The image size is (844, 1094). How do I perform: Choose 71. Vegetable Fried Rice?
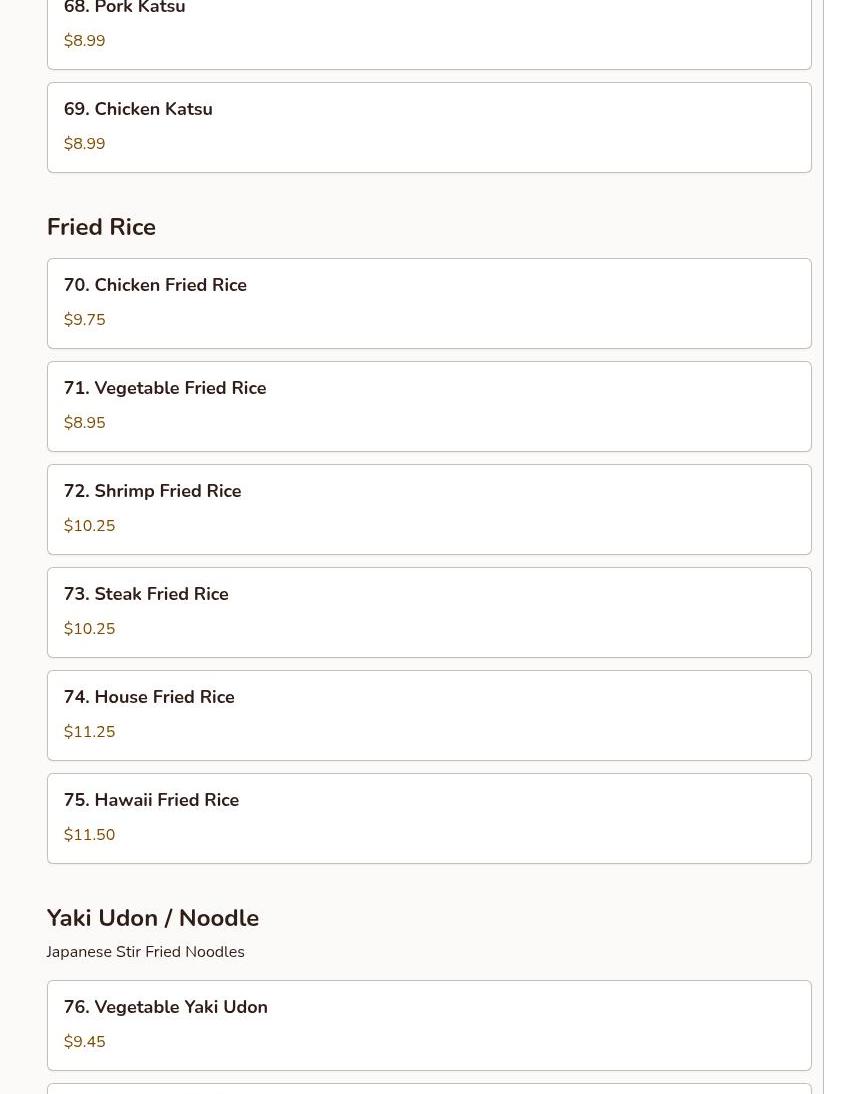click(x=428, y=406)
